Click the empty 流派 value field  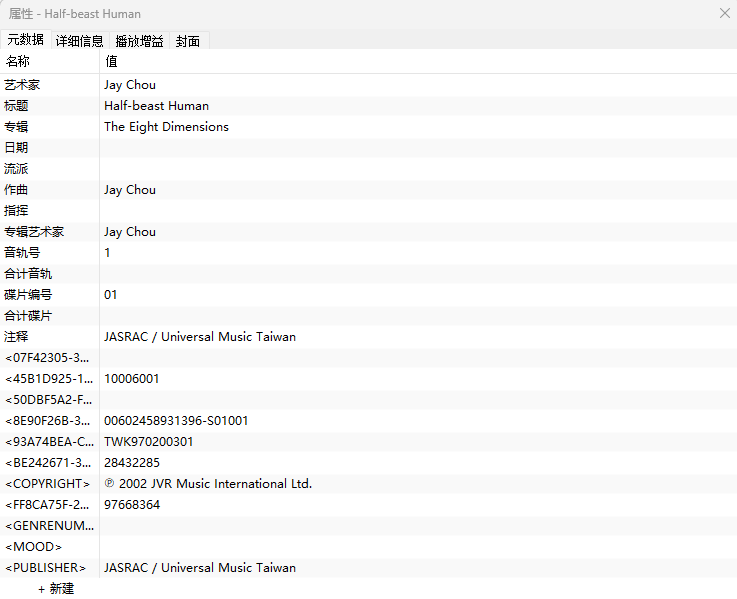pyautogui.click(x=418, y=169)
